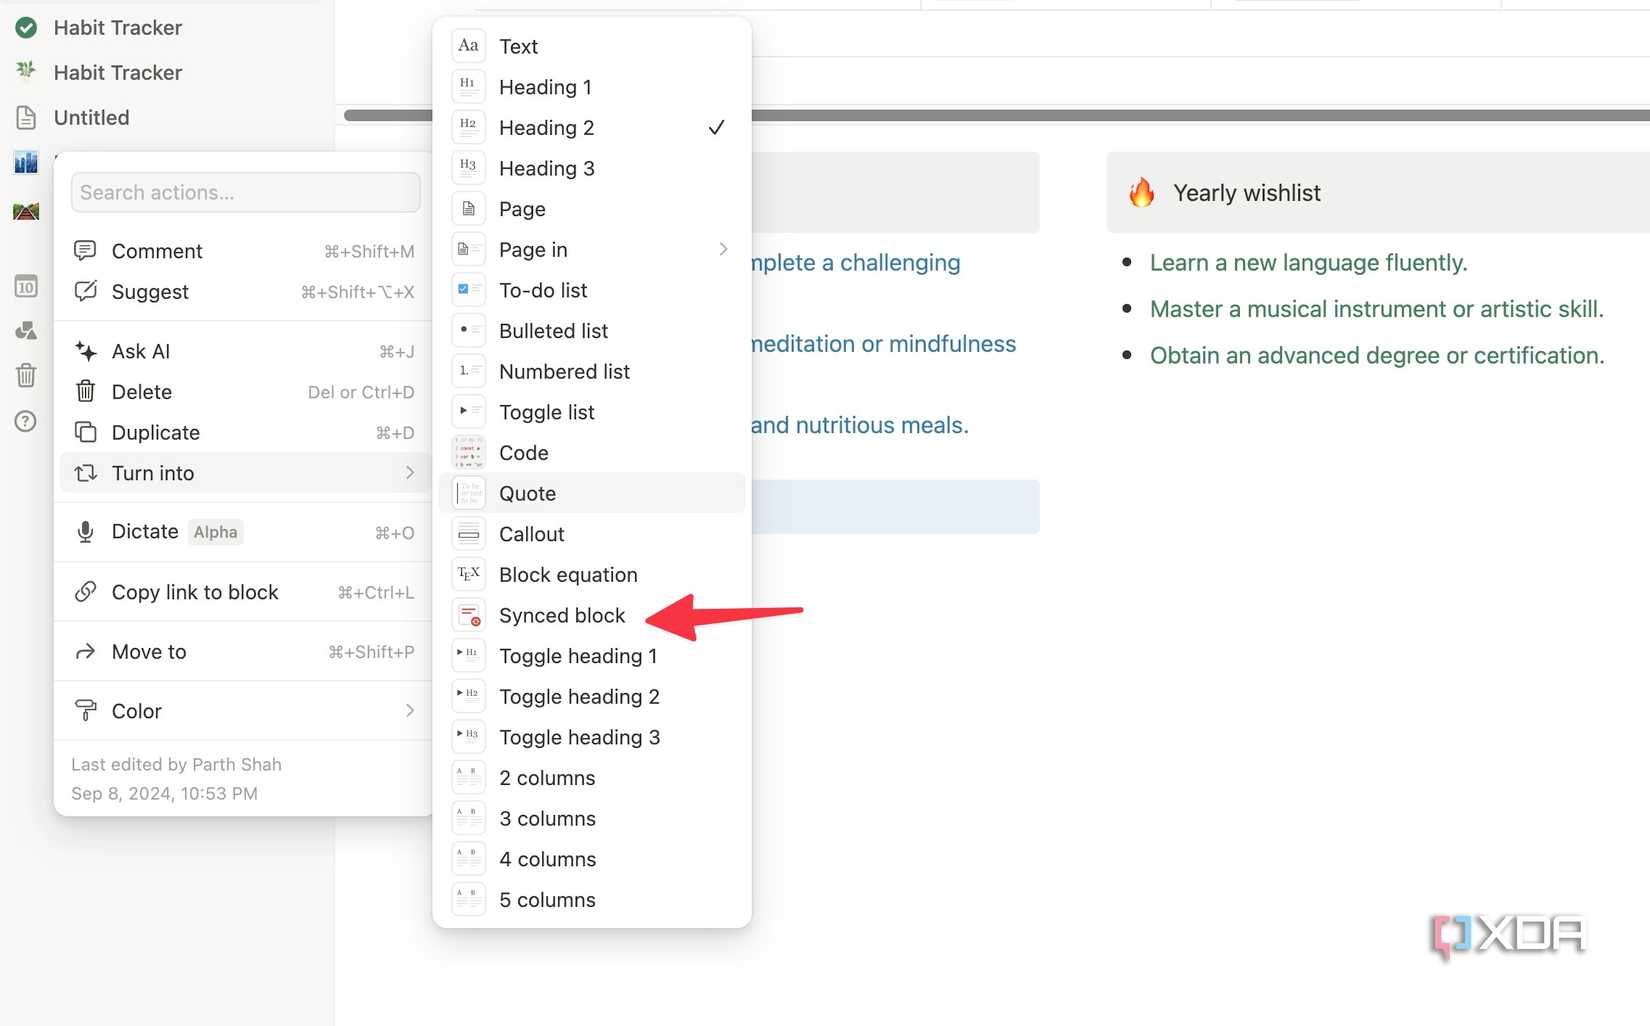The height and width of the screenshot is (1026, 1650).
Task: Open Help via the question mark icon
Action: coord(25,421)
